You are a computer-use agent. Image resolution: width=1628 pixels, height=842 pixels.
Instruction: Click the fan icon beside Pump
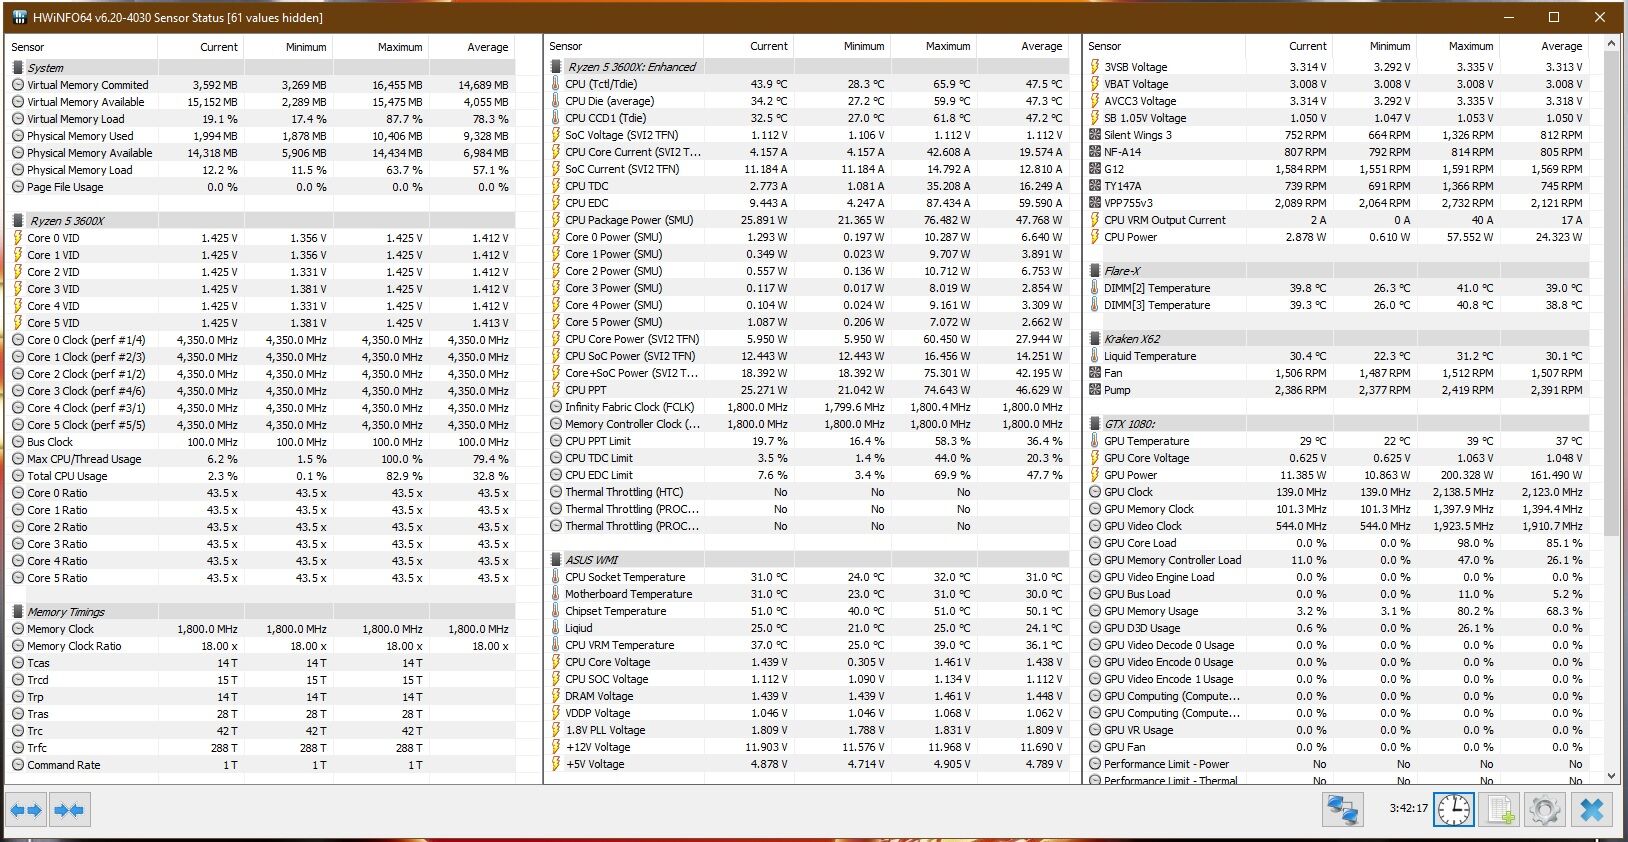(x=1095, y=390)
